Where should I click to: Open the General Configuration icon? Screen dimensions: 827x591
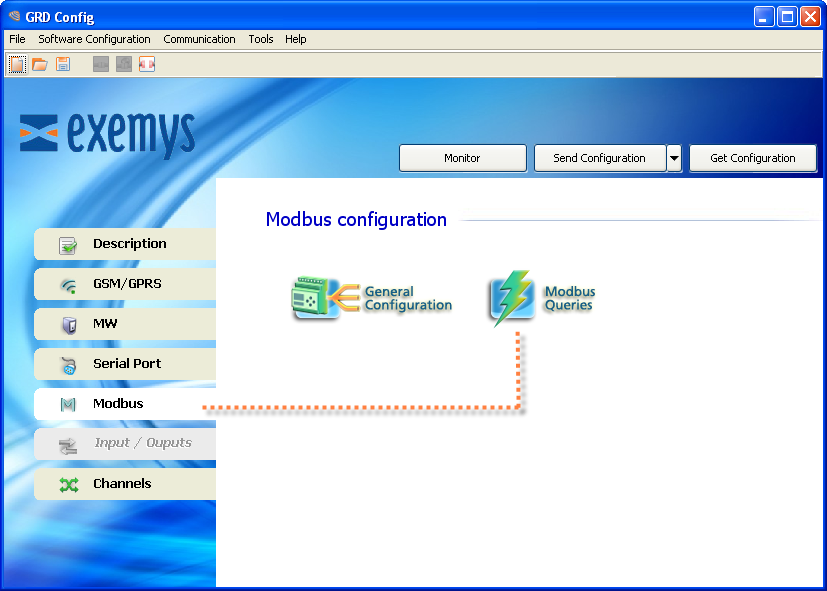click(x=316, y=298)
